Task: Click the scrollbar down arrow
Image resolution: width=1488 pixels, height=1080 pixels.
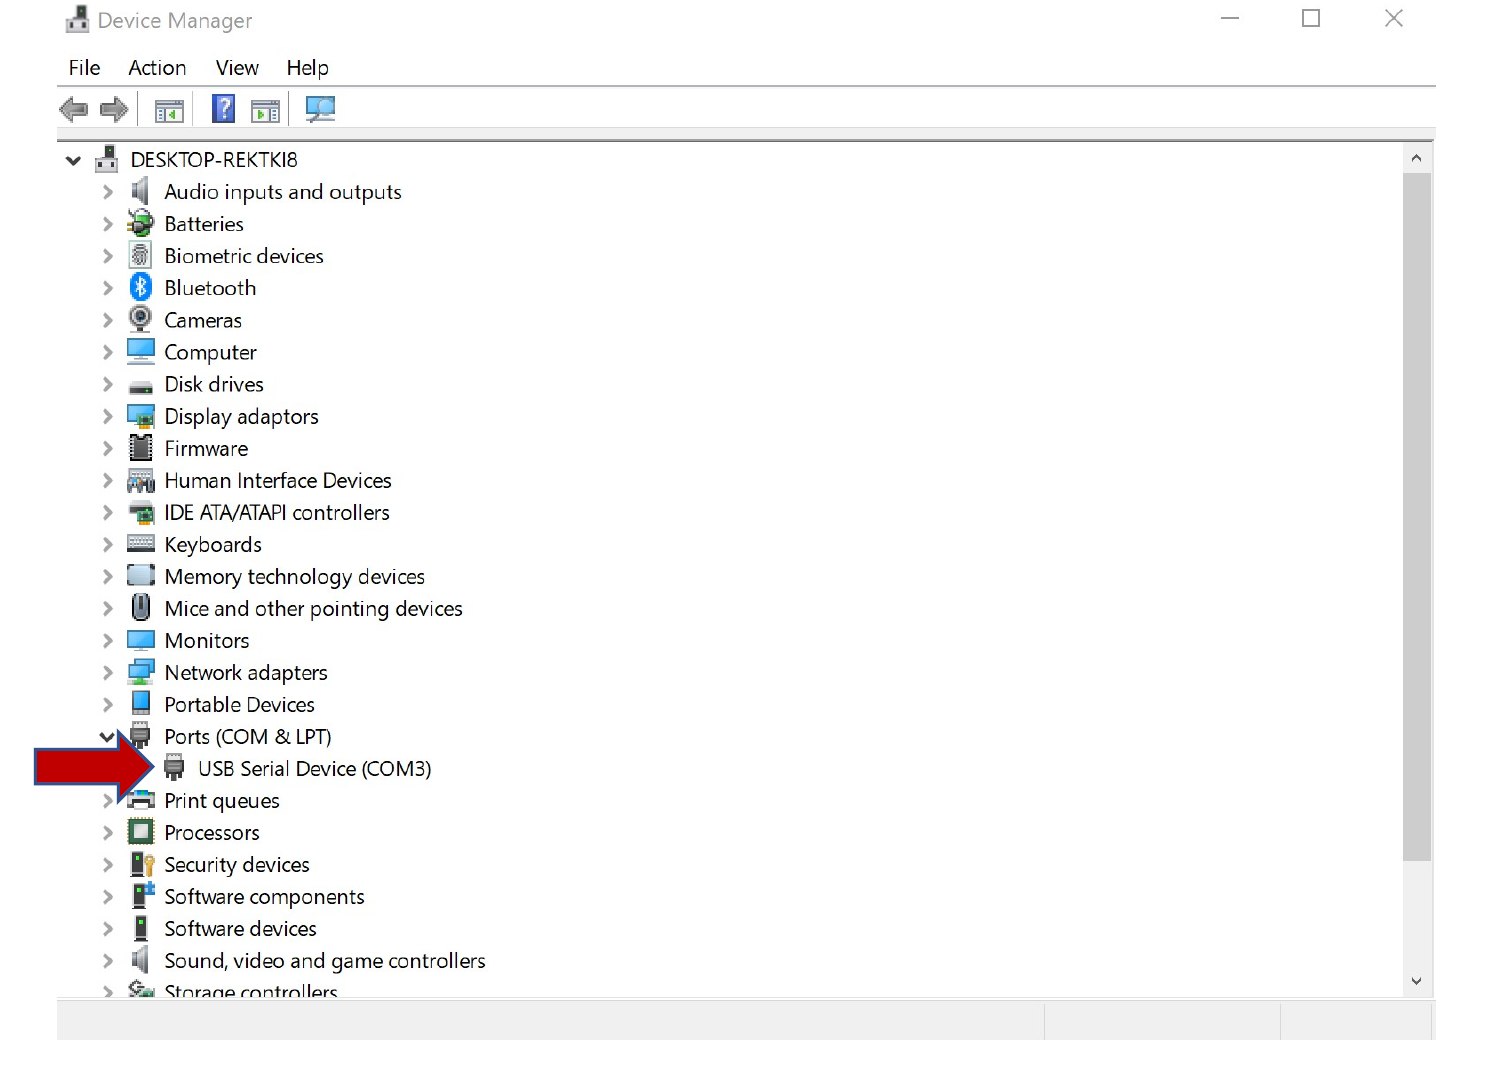Action: [x=1416, y=981]
